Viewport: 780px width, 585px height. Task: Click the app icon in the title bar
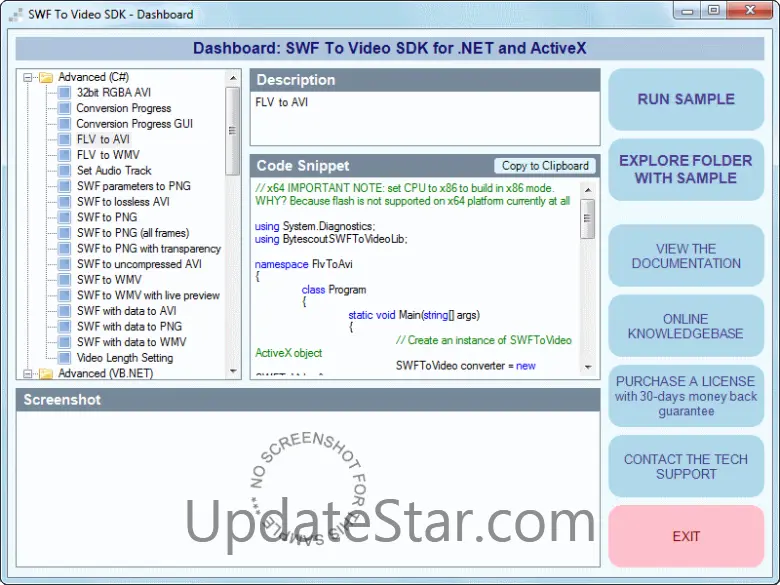coord(15,14)
